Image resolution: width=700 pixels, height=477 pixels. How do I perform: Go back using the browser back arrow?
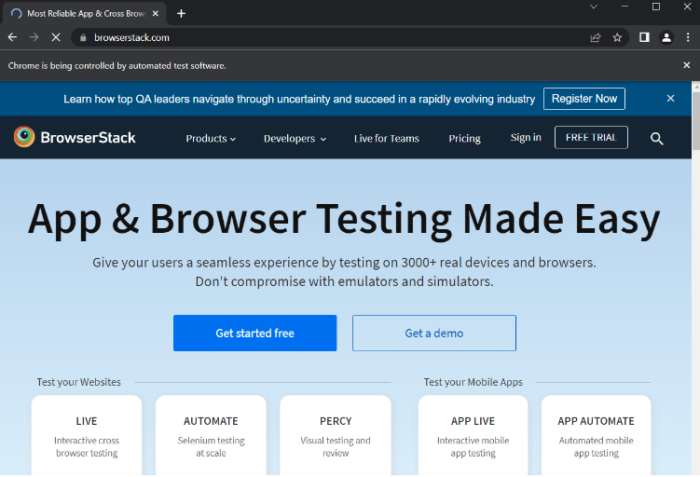tap(12, 37)
